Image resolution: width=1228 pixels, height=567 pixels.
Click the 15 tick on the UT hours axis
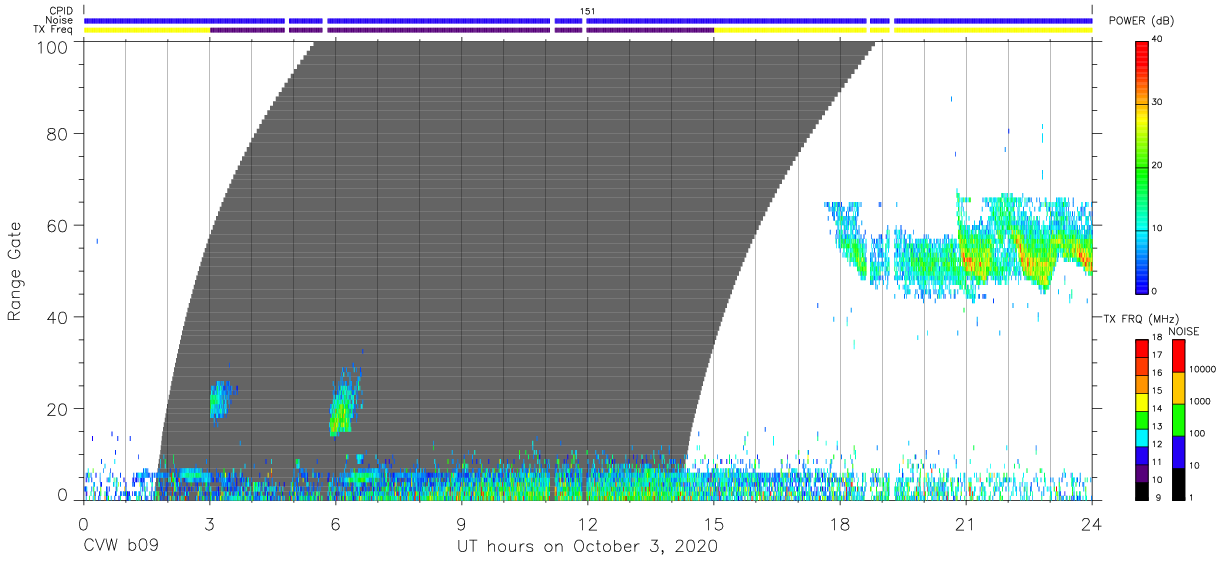(714, 524)
